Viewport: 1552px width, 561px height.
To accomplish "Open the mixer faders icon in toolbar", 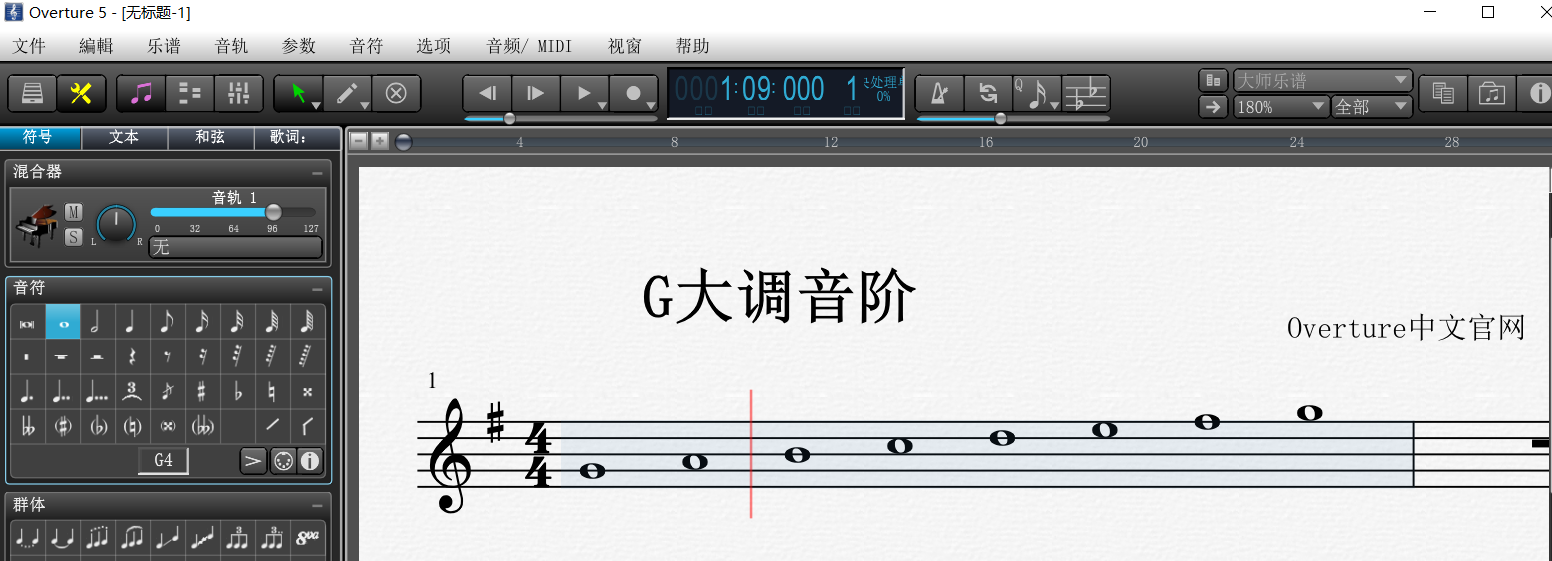I will tap(238, 93).
